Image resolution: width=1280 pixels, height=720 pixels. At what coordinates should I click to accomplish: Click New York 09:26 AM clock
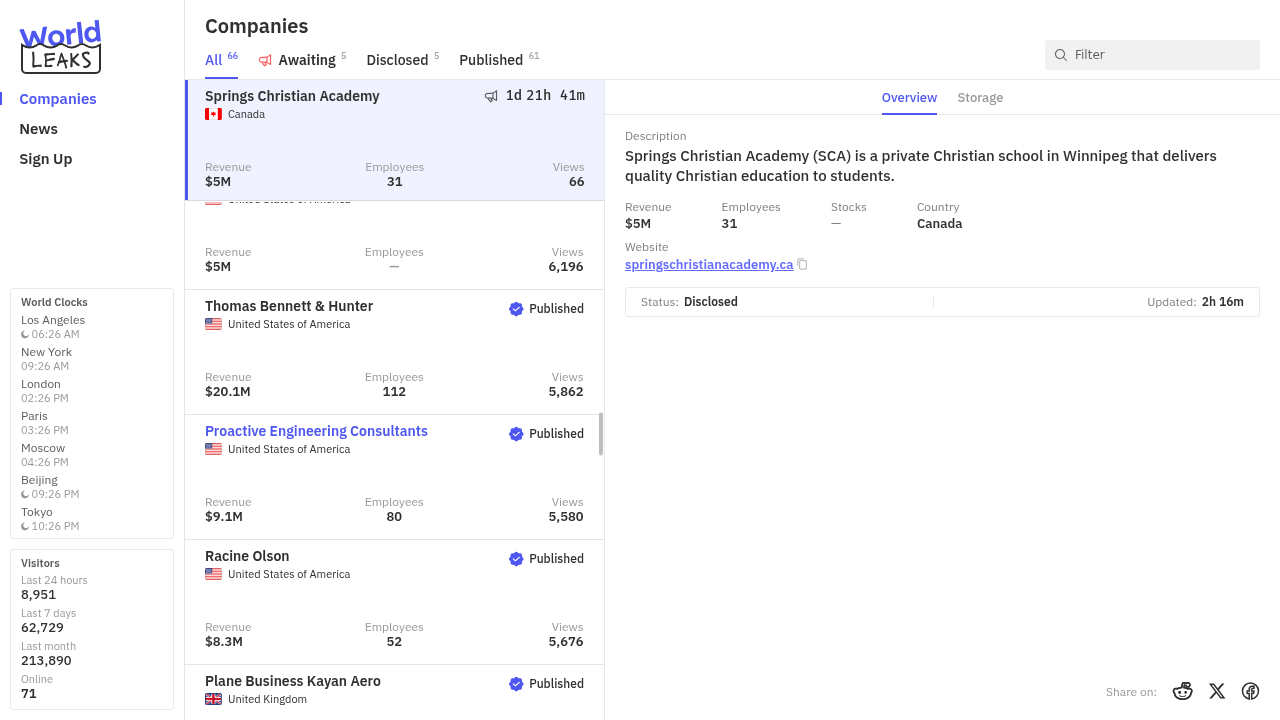(x=47, y=359)
